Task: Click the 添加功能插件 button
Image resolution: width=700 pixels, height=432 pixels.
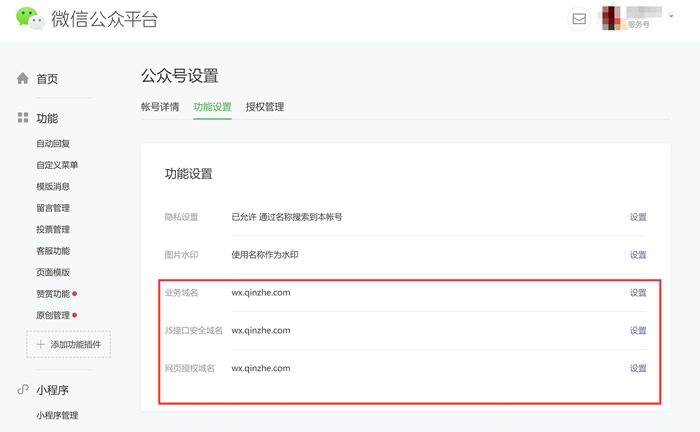Action: (69, 345)
